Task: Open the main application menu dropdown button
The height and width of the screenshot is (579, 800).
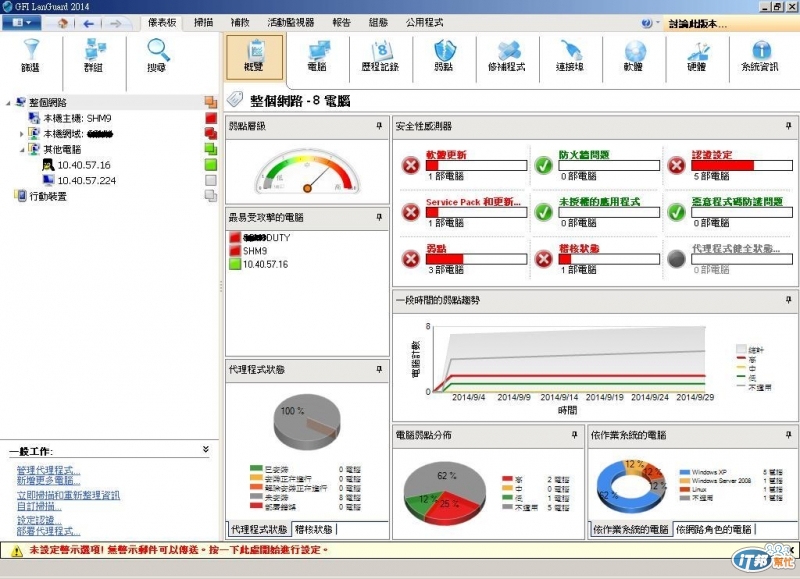Action: click(x=21, y=23)
